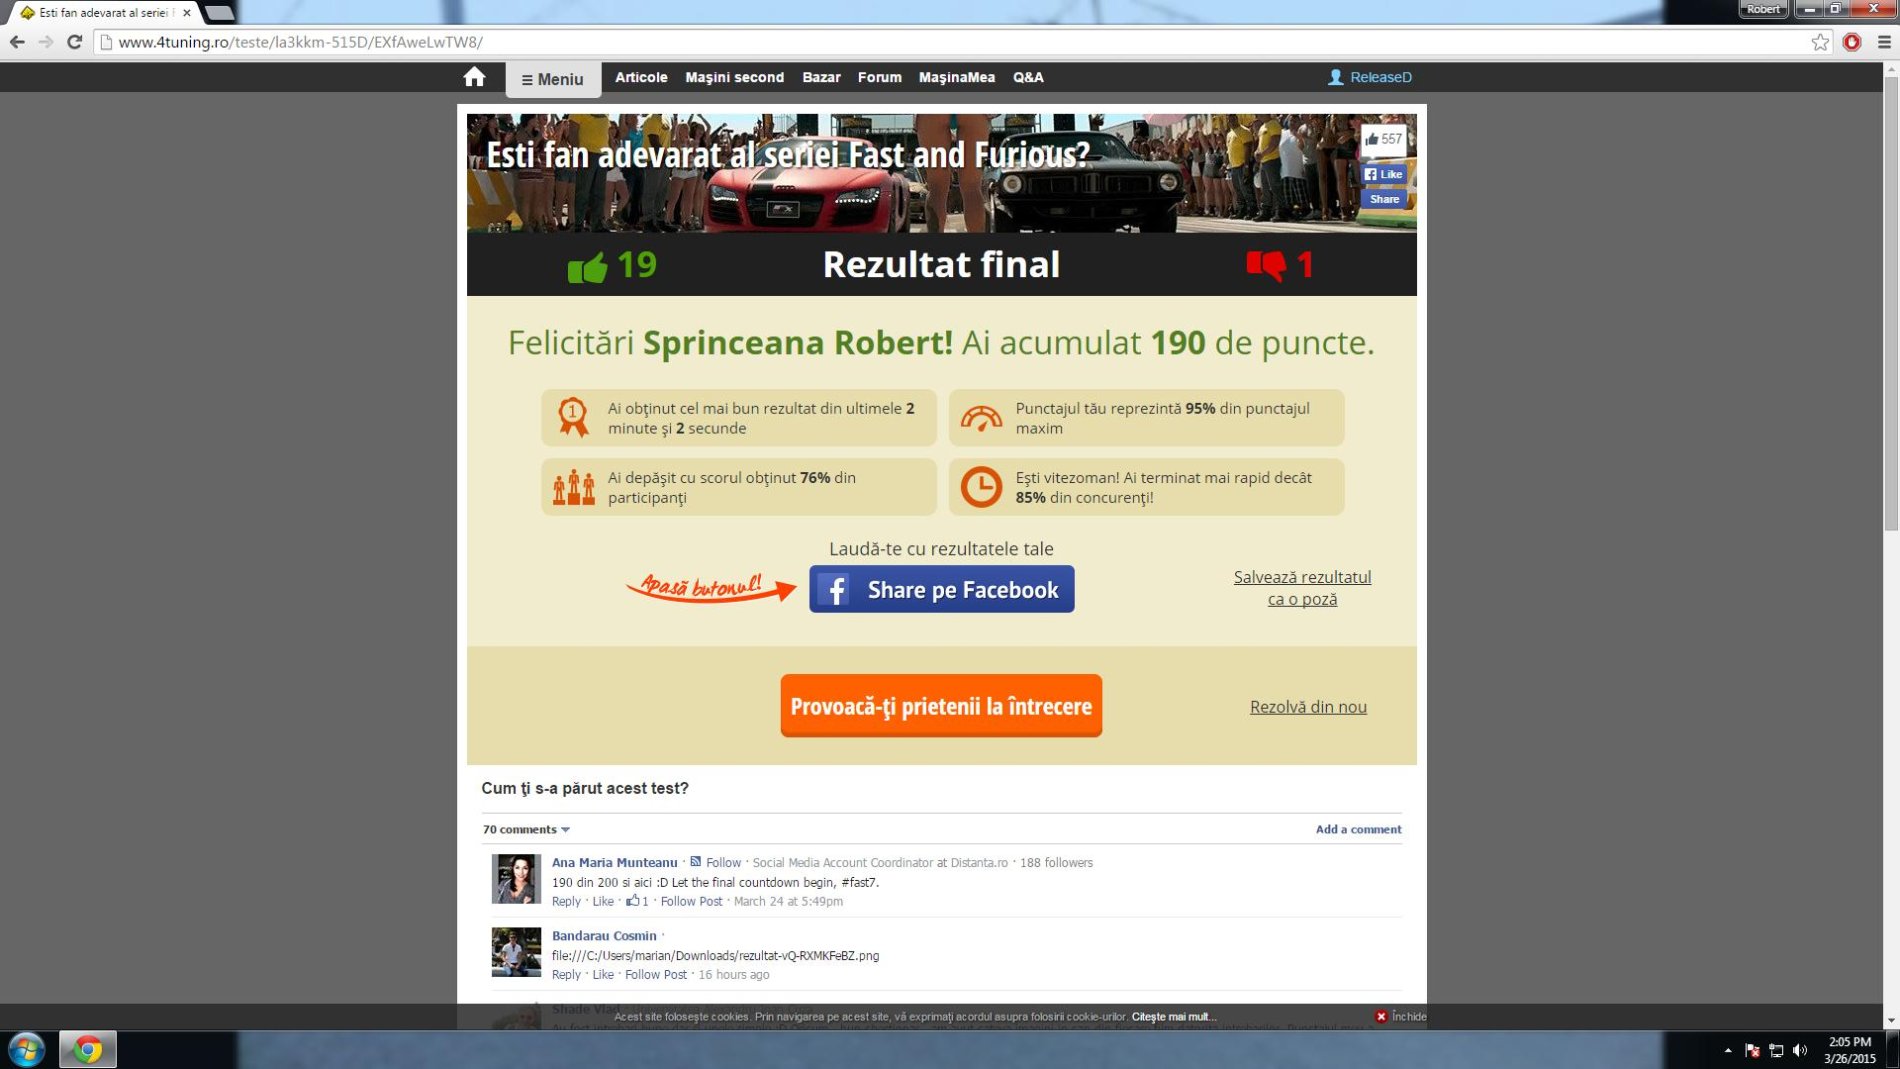Click Add a comment link
1900x1069 pixels.
1358,829
